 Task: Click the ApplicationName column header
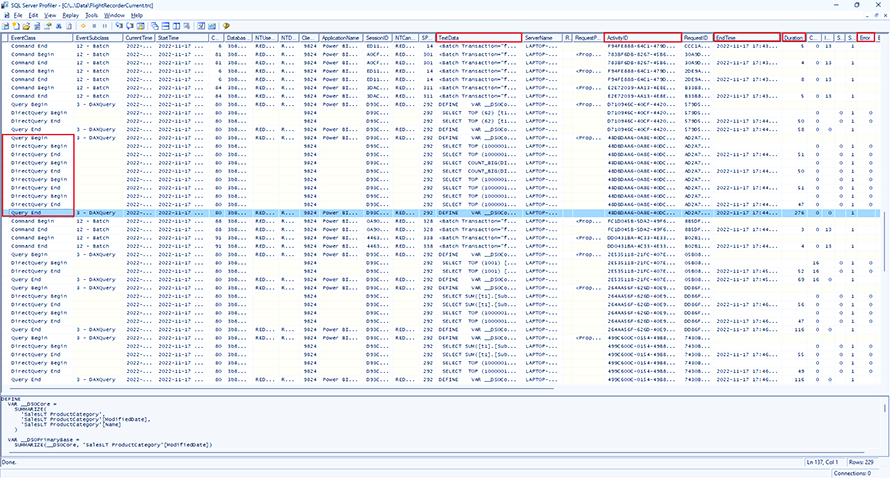(341, 37)
